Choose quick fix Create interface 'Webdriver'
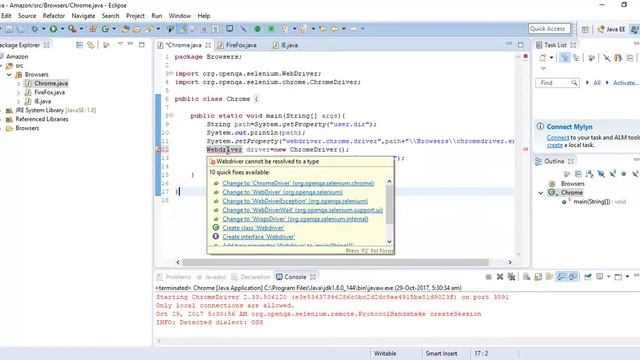Viewport: 640px width, 360px height. pyautogui.click(x=258, y=237)
